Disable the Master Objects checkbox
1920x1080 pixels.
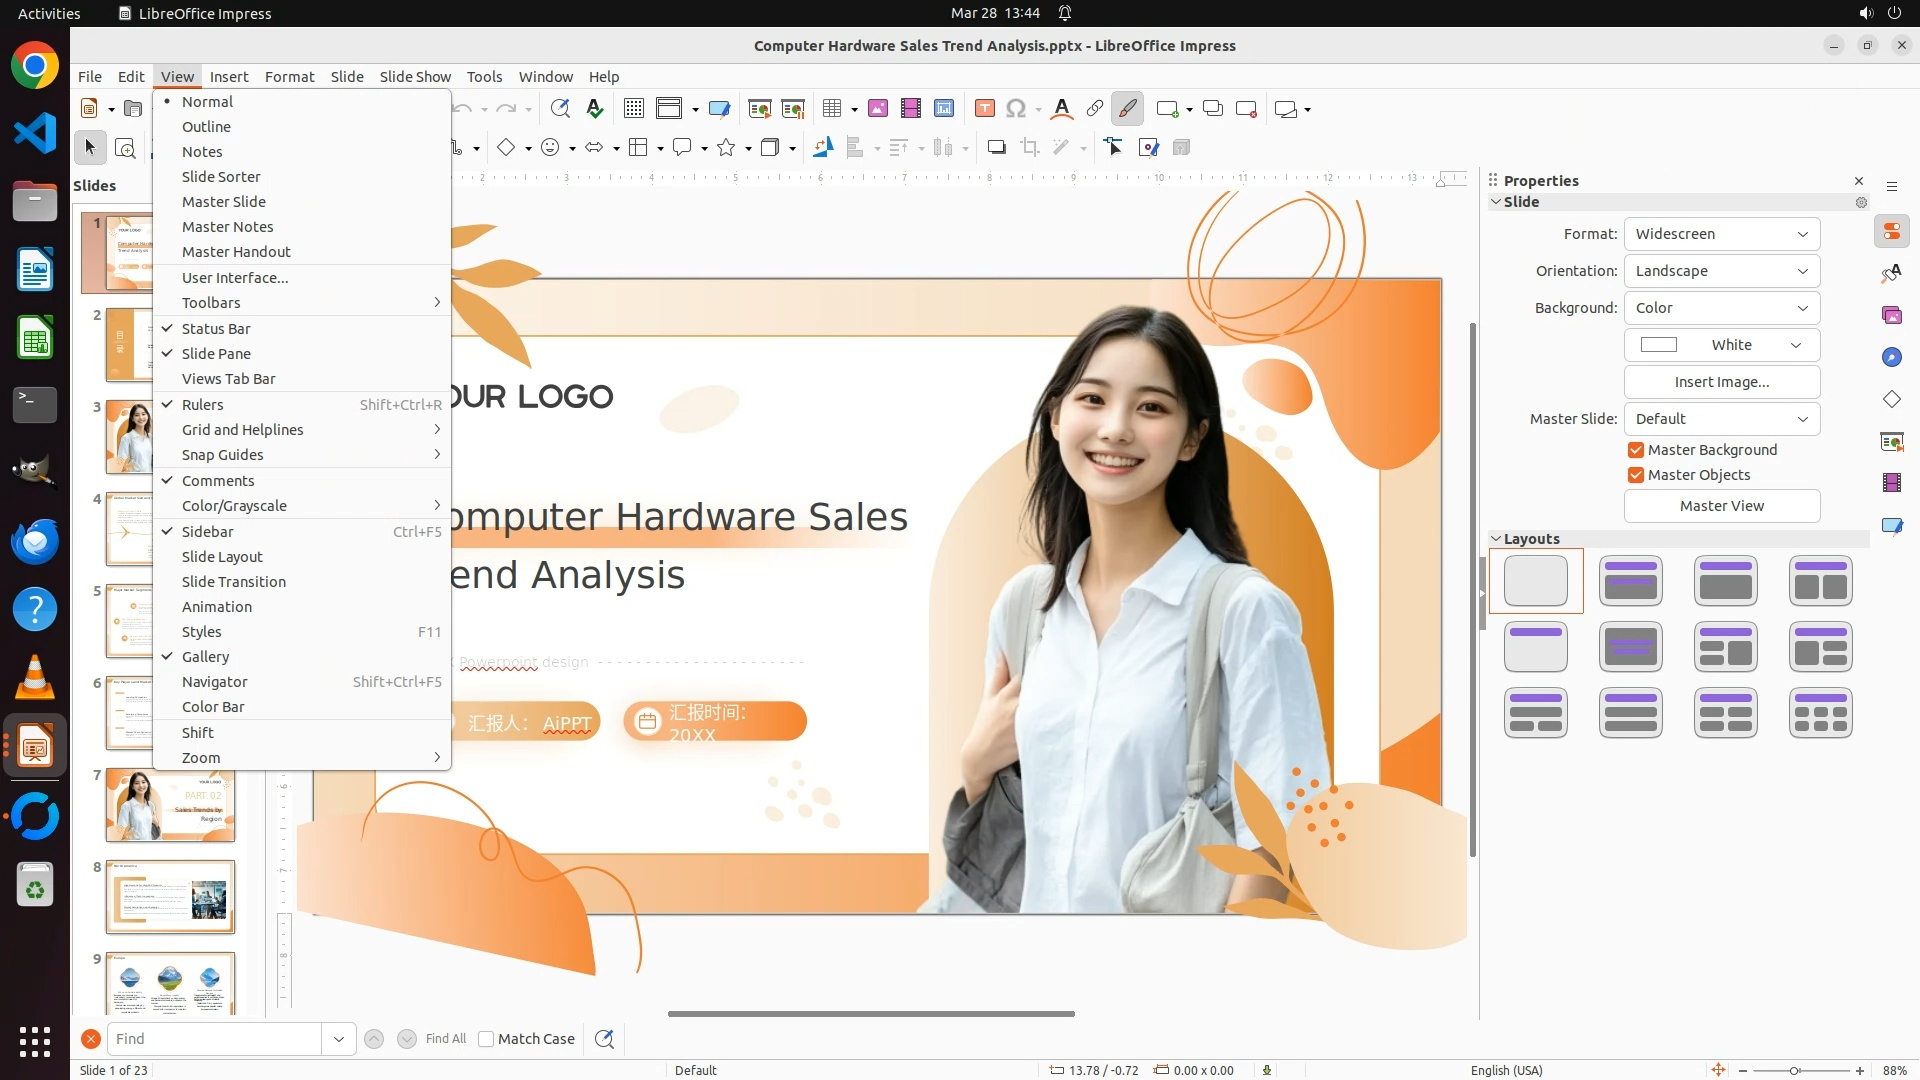point(1636,475)
